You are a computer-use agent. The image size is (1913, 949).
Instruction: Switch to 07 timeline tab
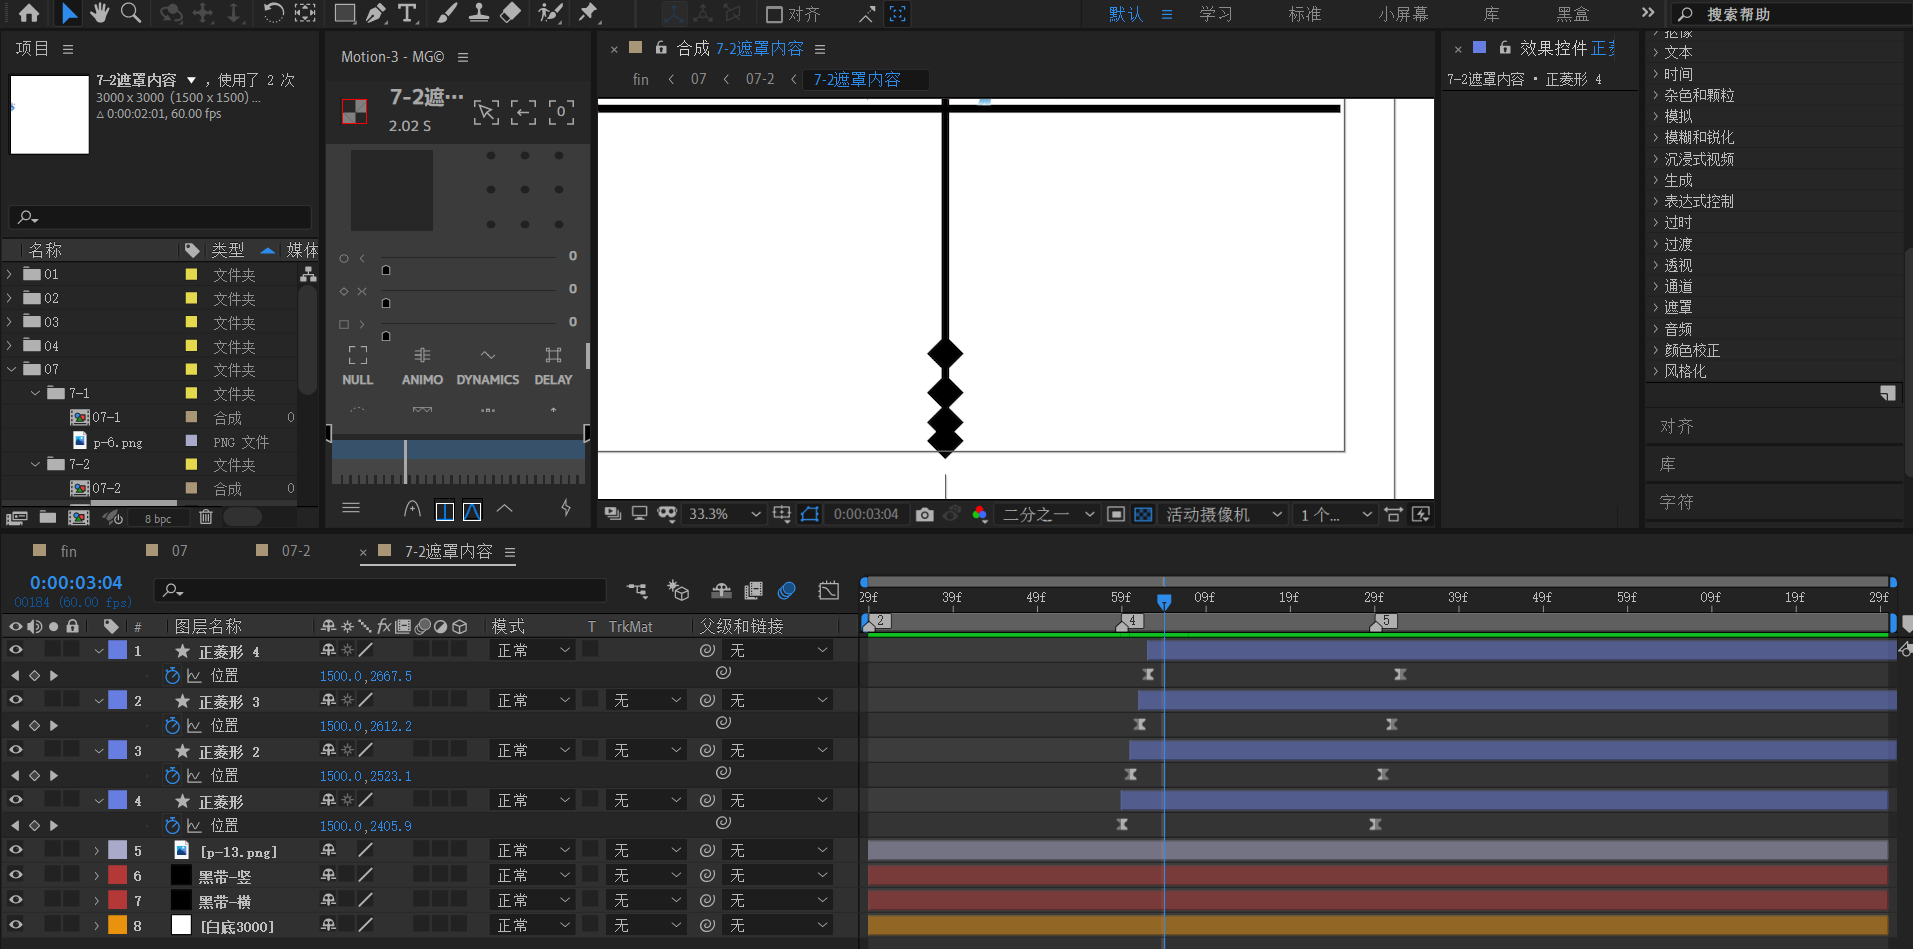click(179, 551)
